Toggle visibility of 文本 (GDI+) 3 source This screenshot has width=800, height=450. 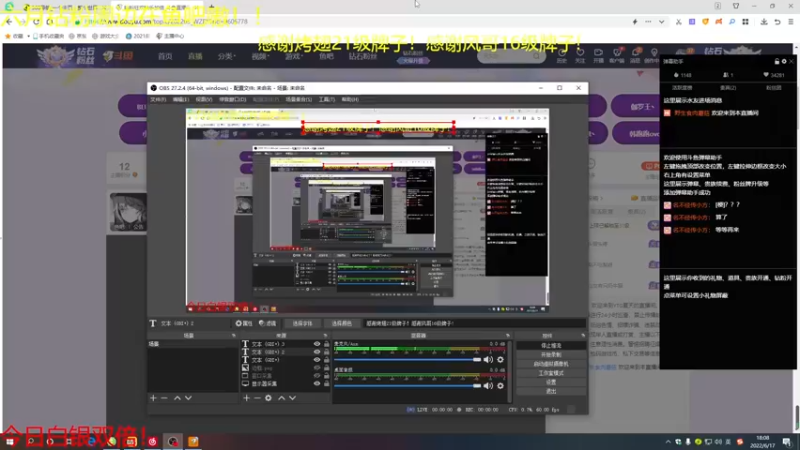(317, 344)
